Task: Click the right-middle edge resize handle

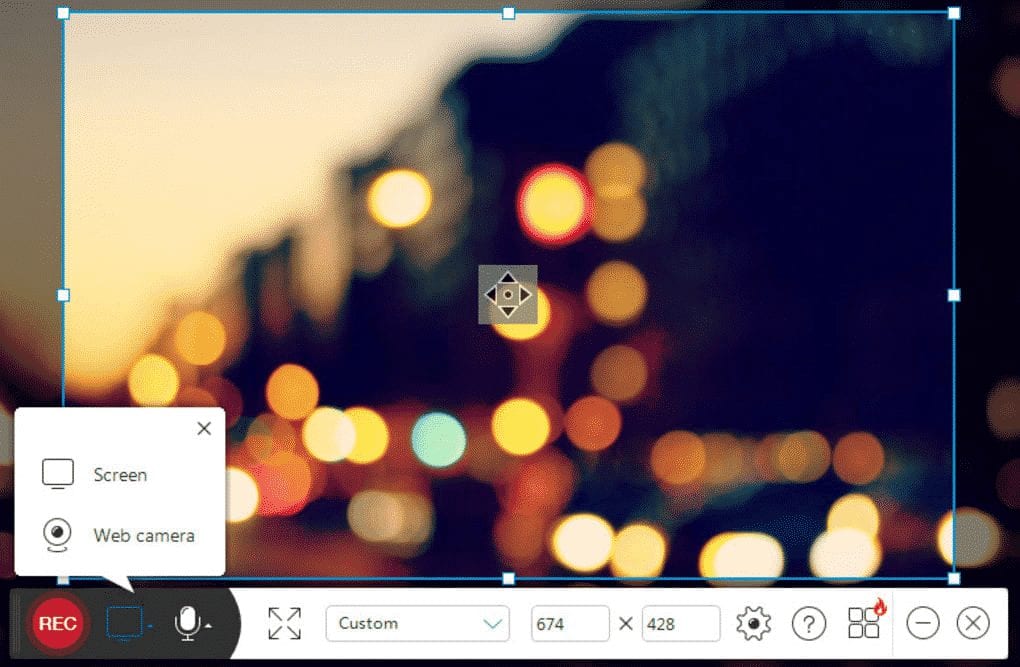Action: (x=954, y=295)
